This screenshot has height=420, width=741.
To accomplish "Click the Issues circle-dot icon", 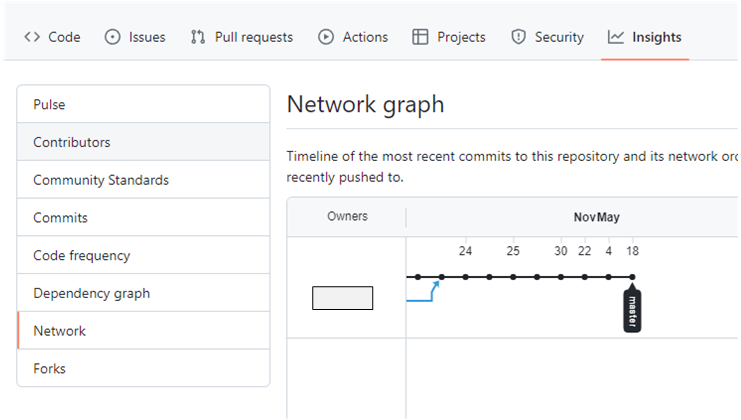I will click(112, 37).
